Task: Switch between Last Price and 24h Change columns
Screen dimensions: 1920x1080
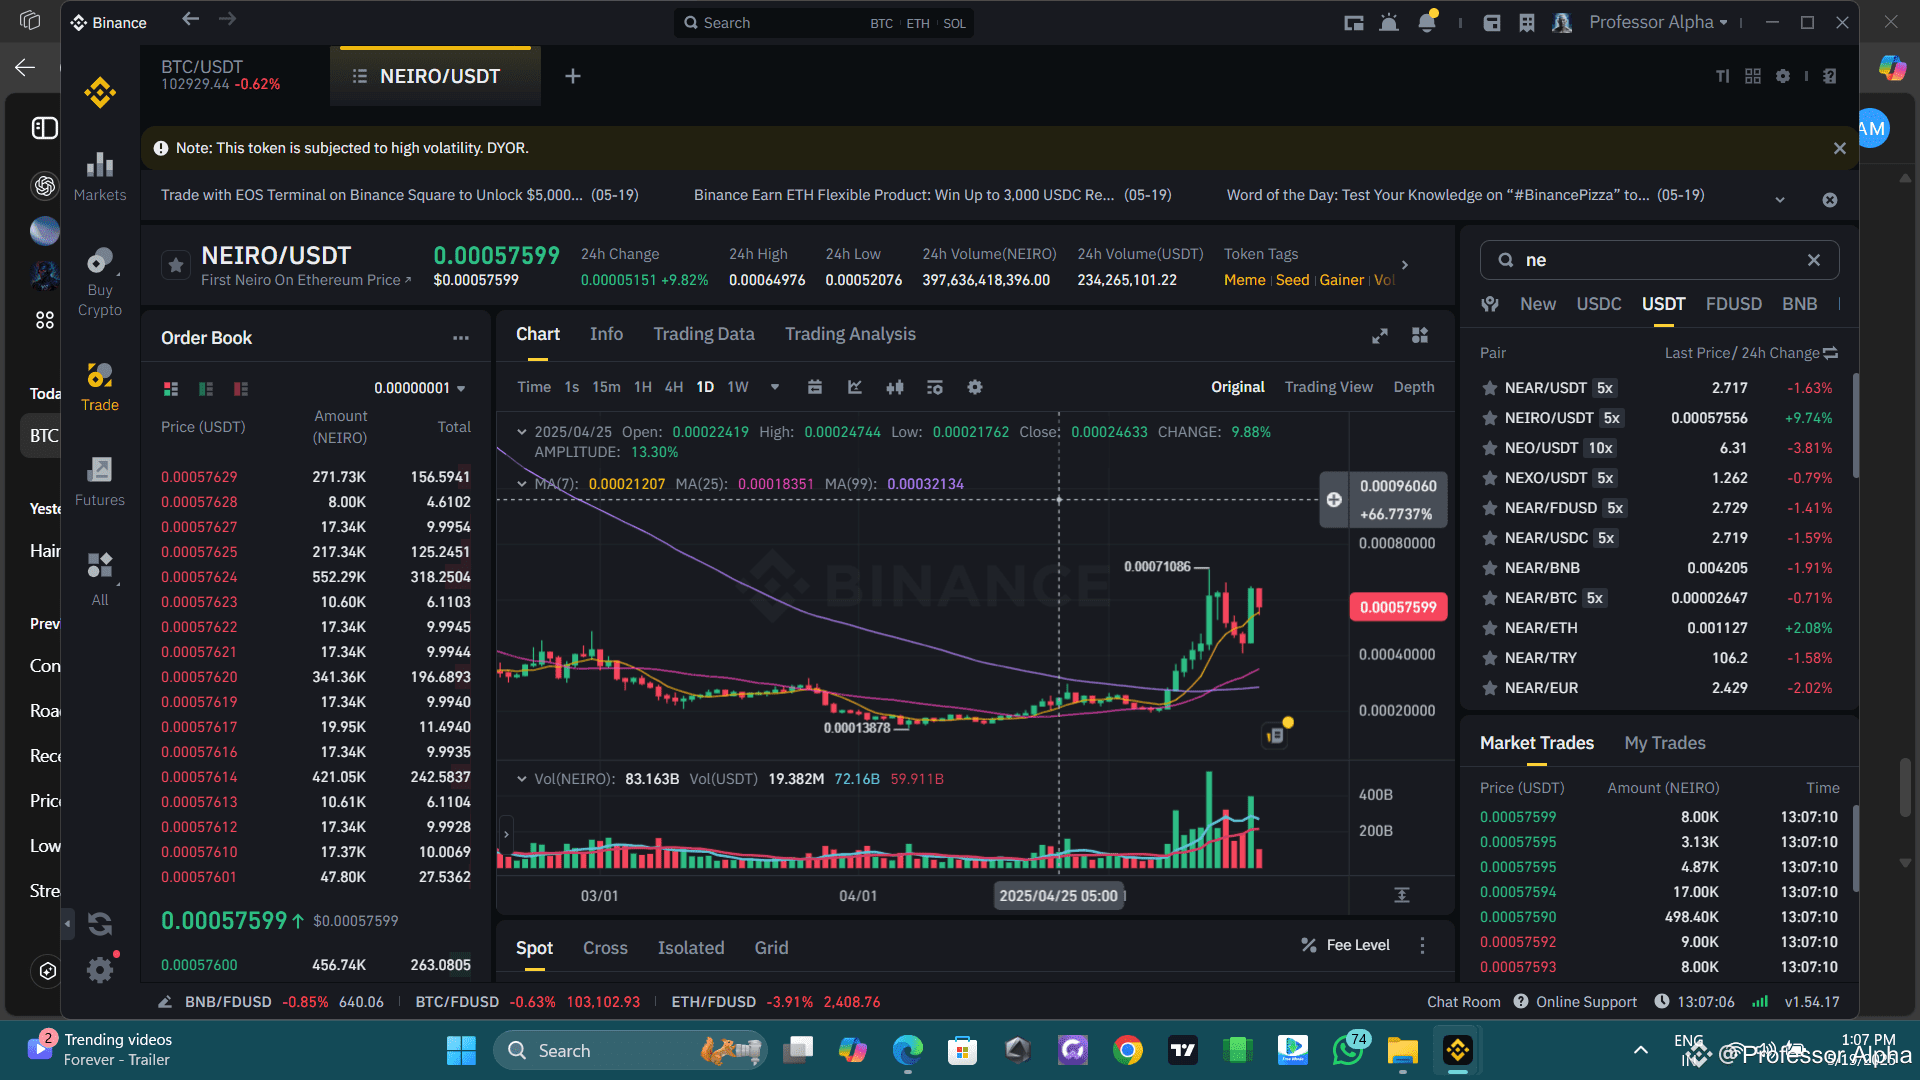Action: click(x=1831, y=353)
